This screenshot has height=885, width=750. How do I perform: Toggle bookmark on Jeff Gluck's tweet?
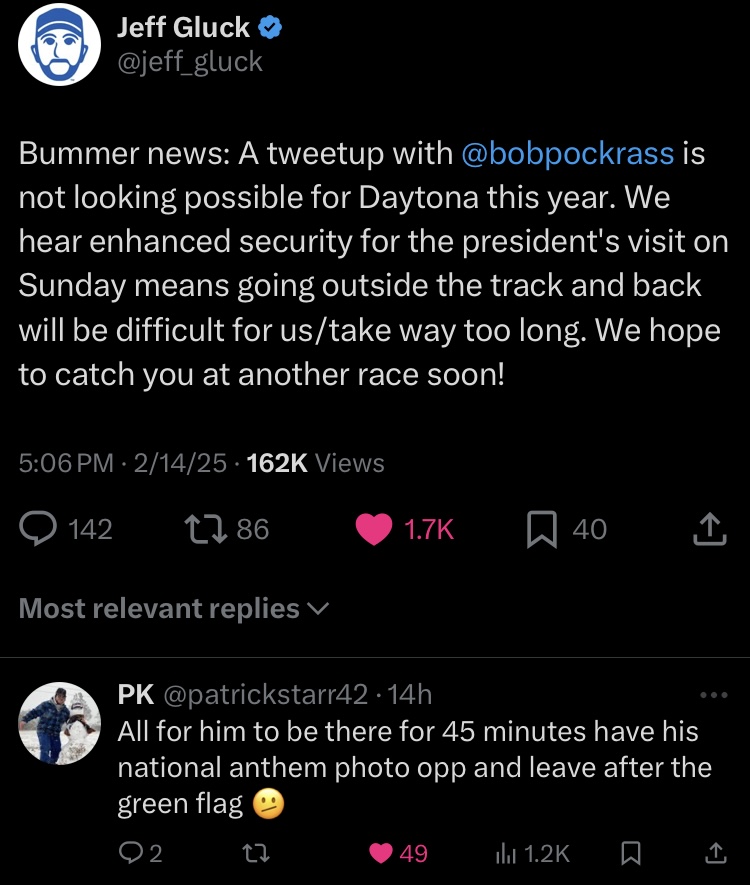point(541,529)
